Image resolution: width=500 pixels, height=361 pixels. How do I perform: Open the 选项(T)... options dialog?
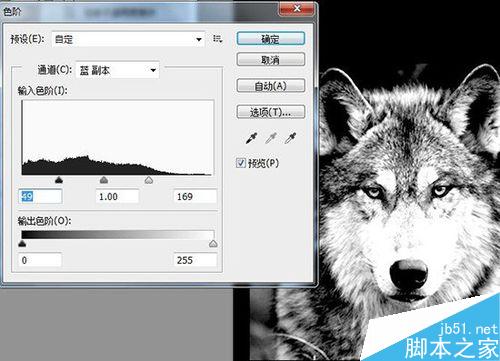[271, 112]
